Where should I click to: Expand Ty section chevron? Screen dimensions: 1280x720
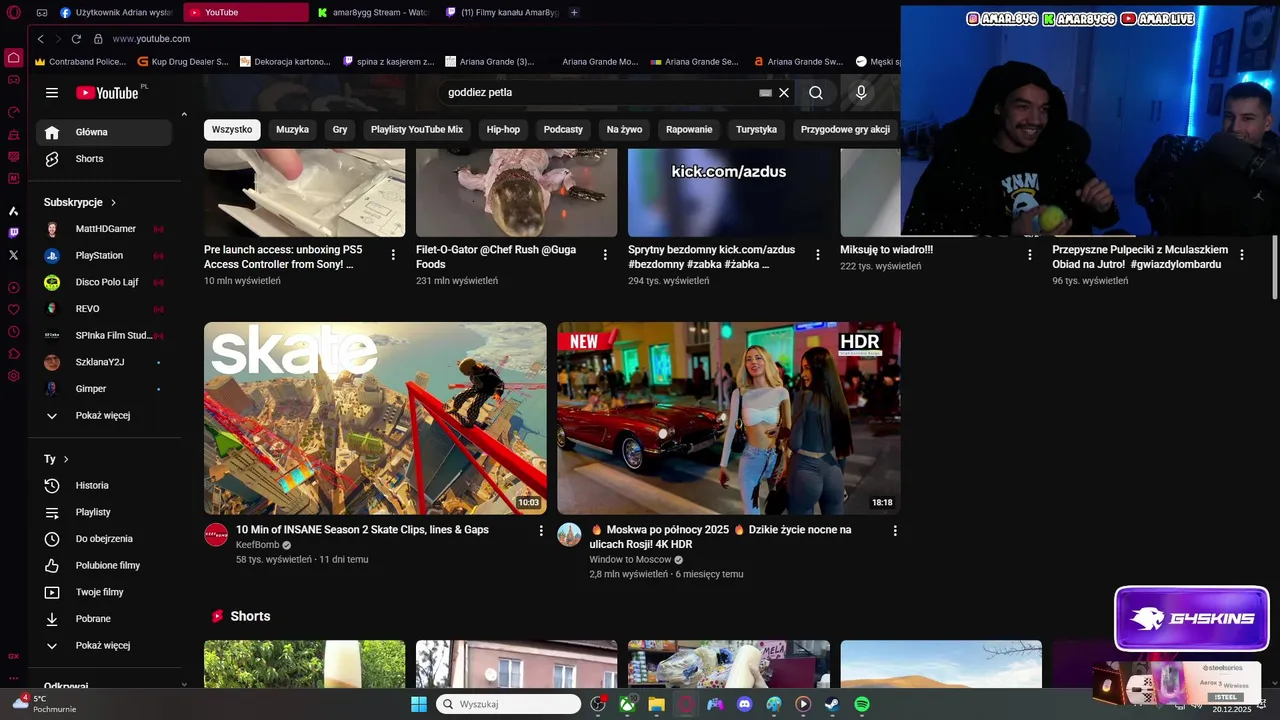click(66, 459)
